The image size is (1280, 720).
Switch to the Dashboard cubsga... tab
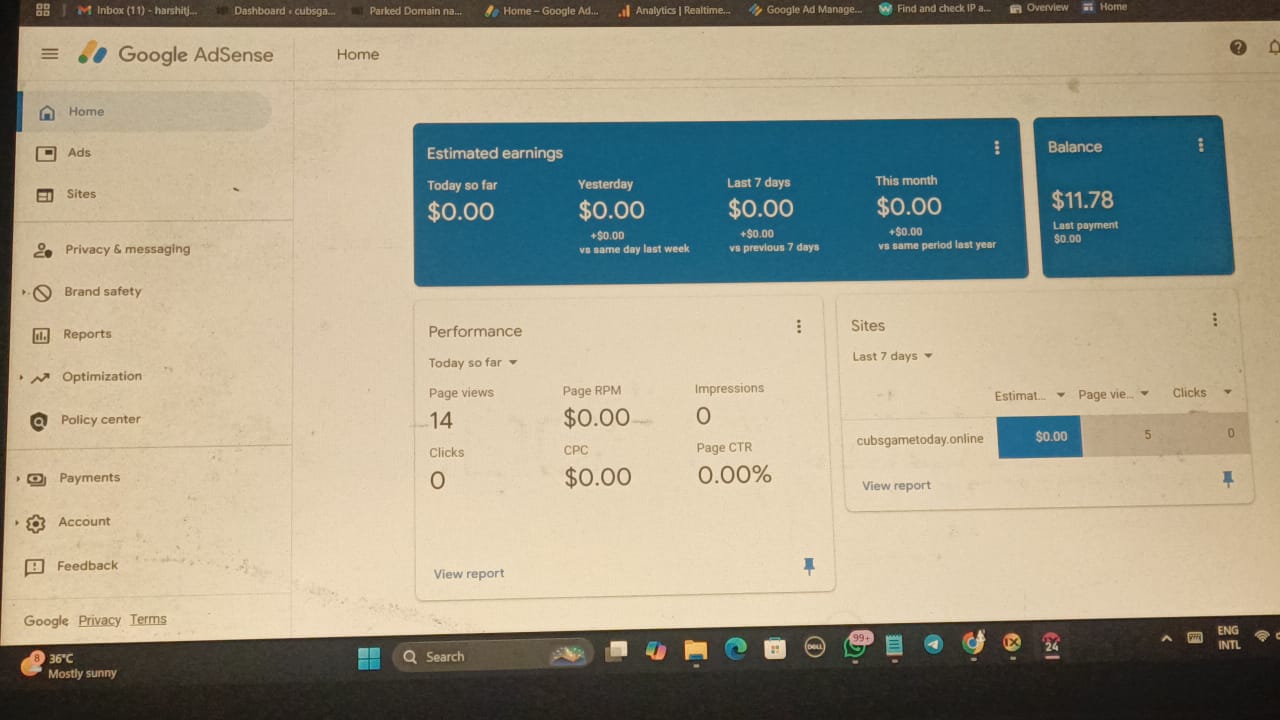tap(274, 11)
